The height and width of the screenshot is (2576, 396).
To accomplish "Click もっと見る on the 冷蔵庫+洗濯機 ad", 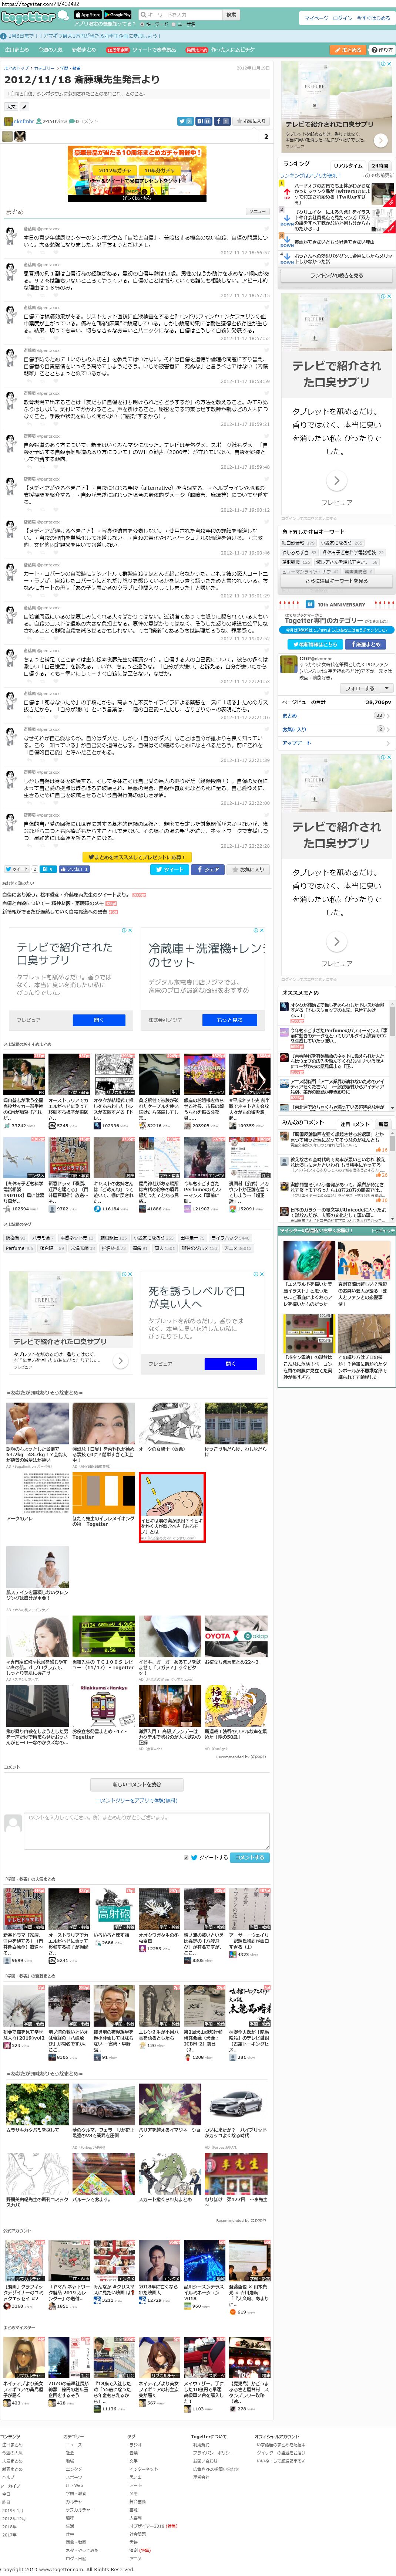I will click(x=230, y=1020).
